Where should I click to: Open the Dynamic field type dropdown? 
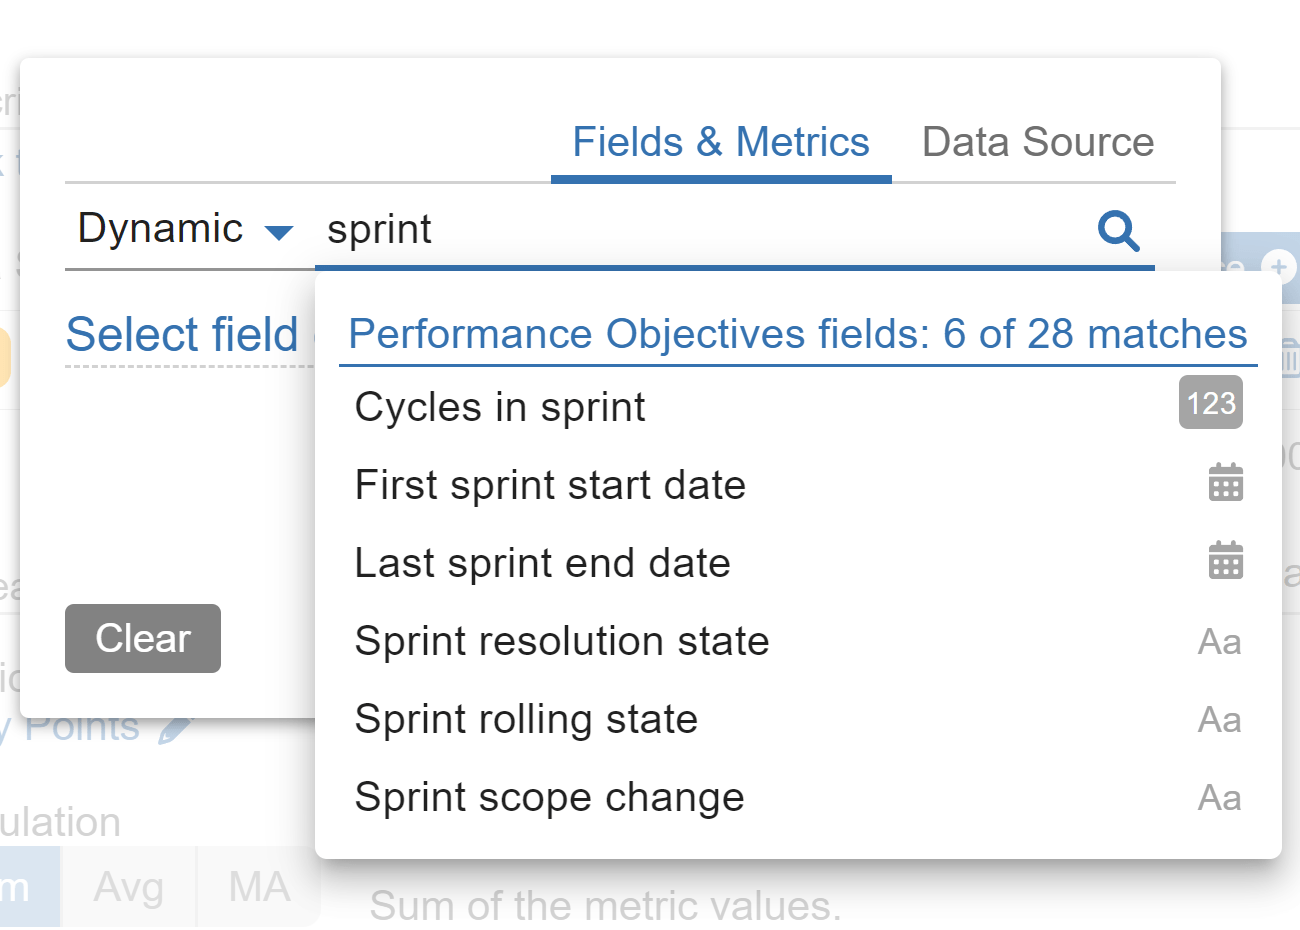[185, 229]
